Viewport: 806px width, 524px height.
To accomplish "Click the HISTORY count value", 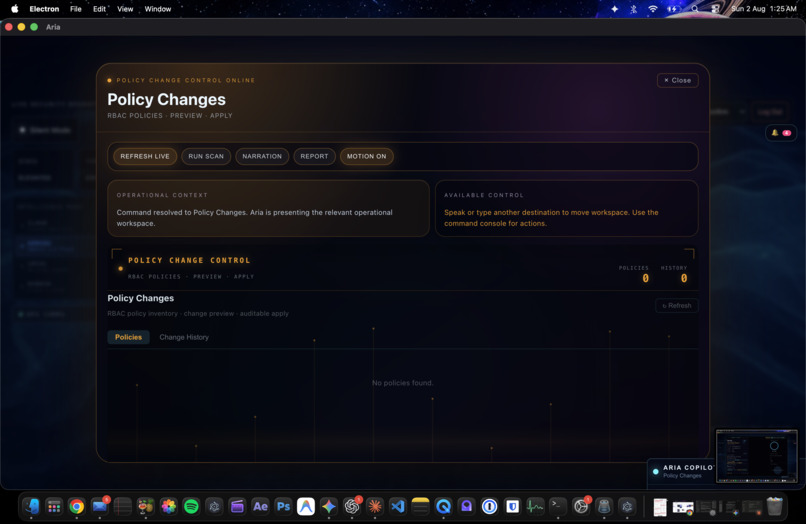I will [684, 278].
